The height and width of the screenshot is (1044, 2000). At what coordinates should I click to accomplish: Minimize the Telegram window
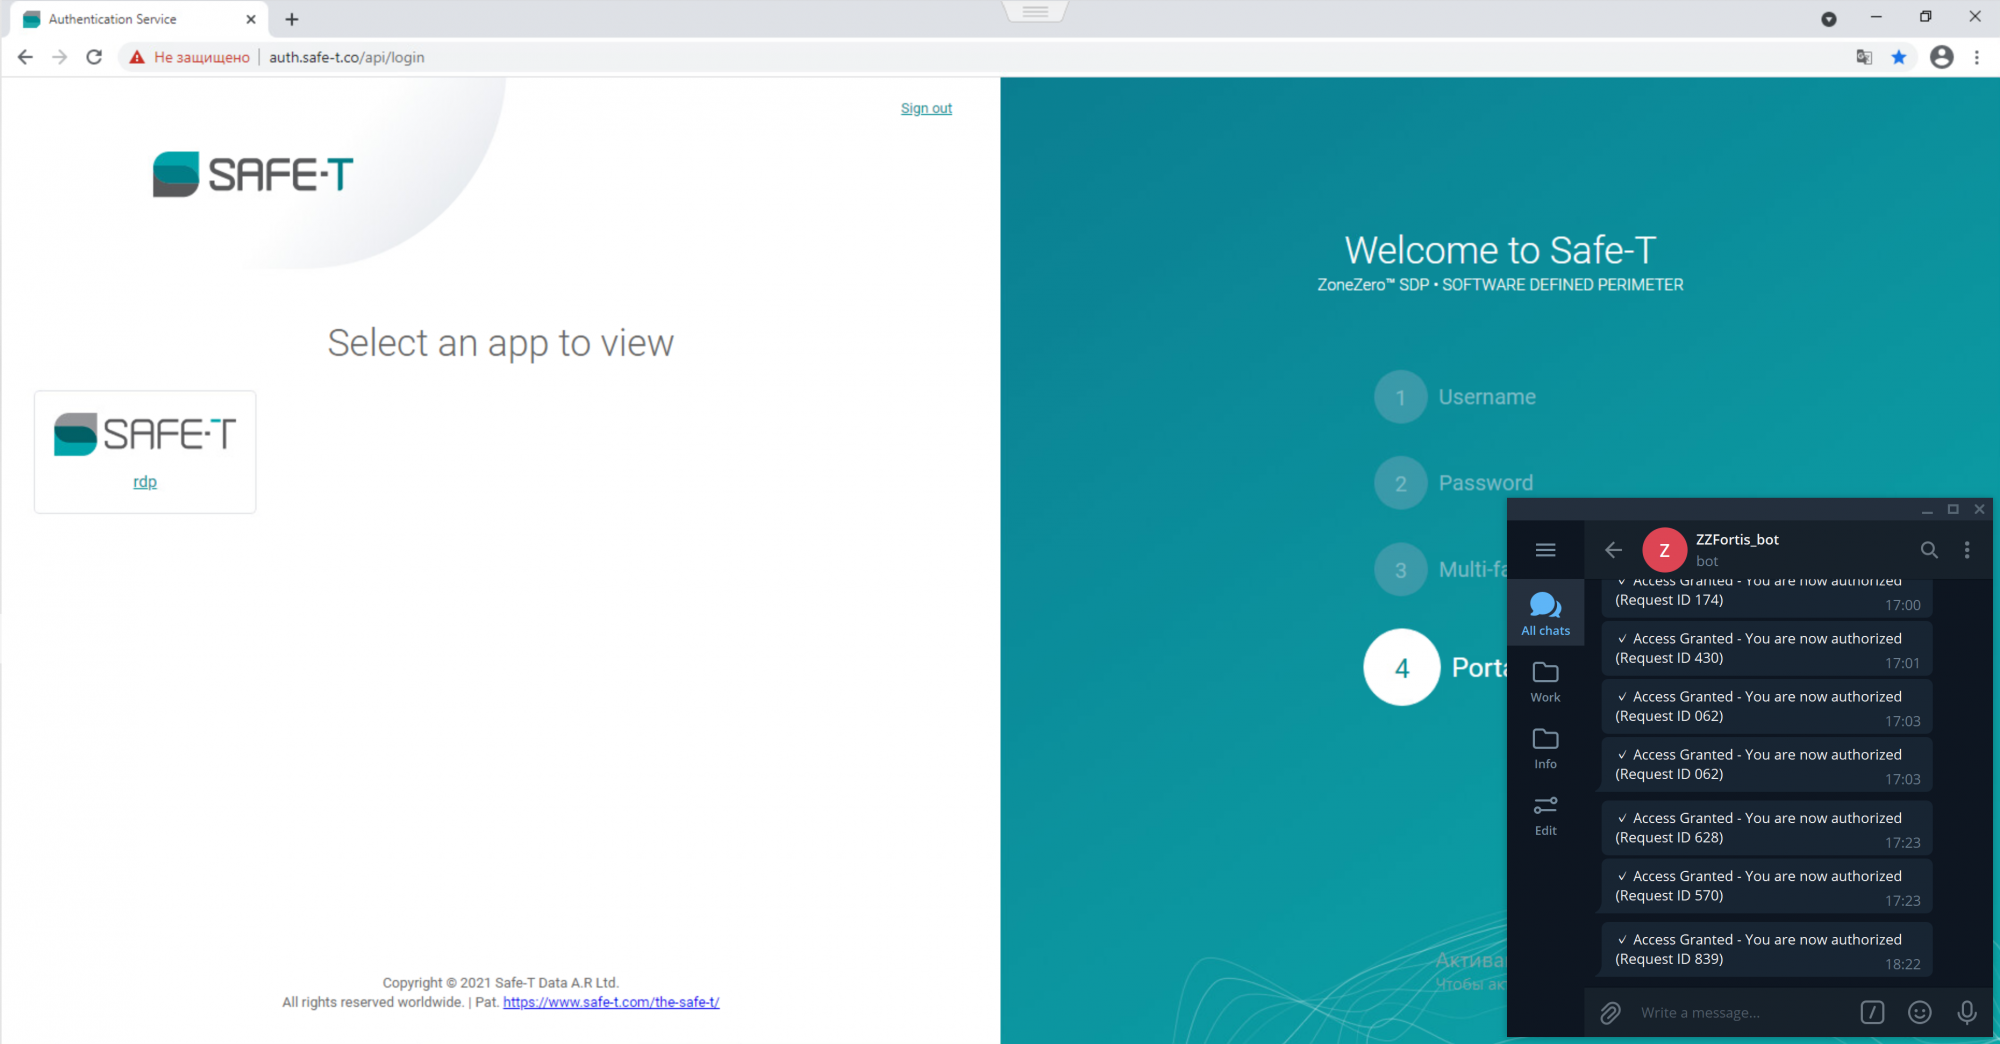click(1926, 510)
